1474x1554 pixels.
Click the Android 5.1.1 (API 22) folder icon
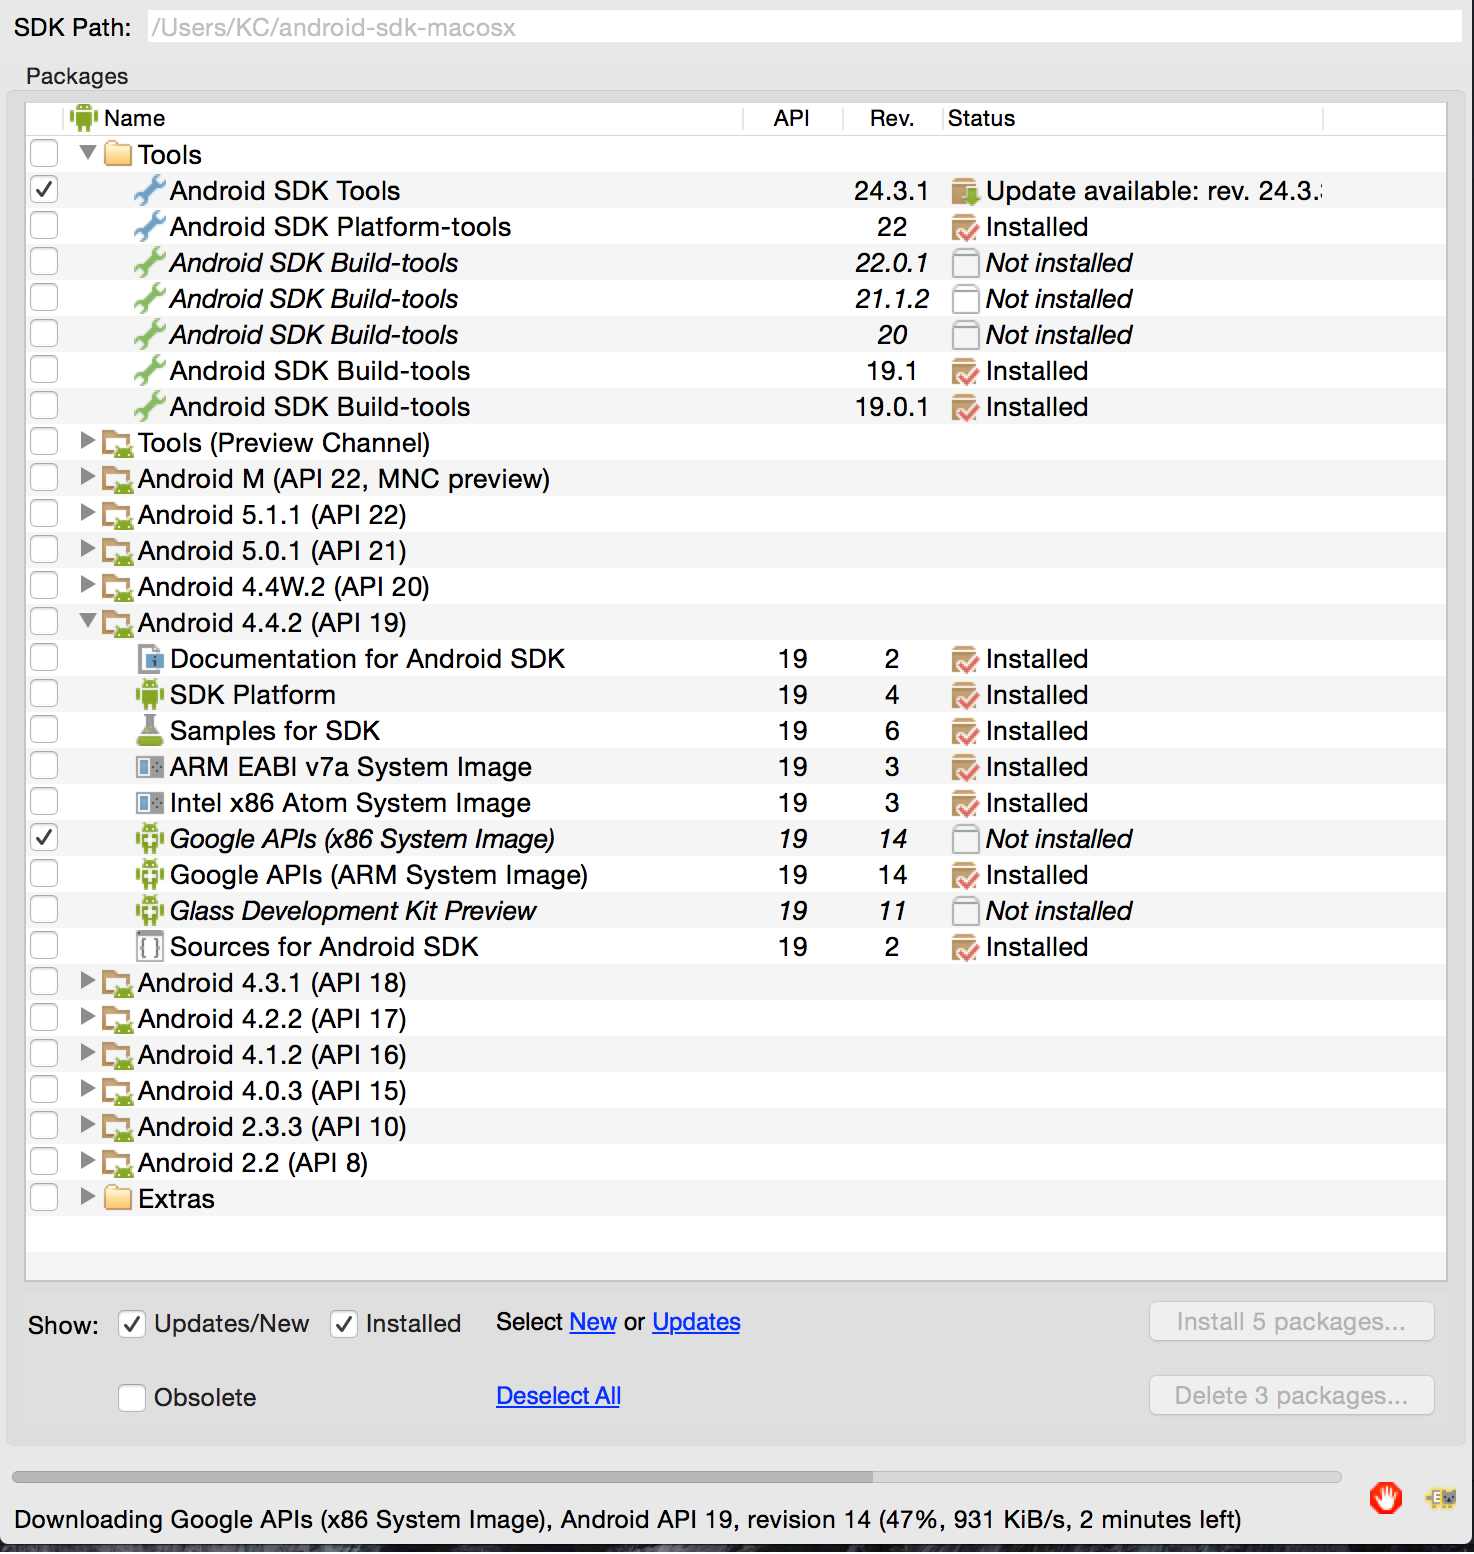click(118, 515)
